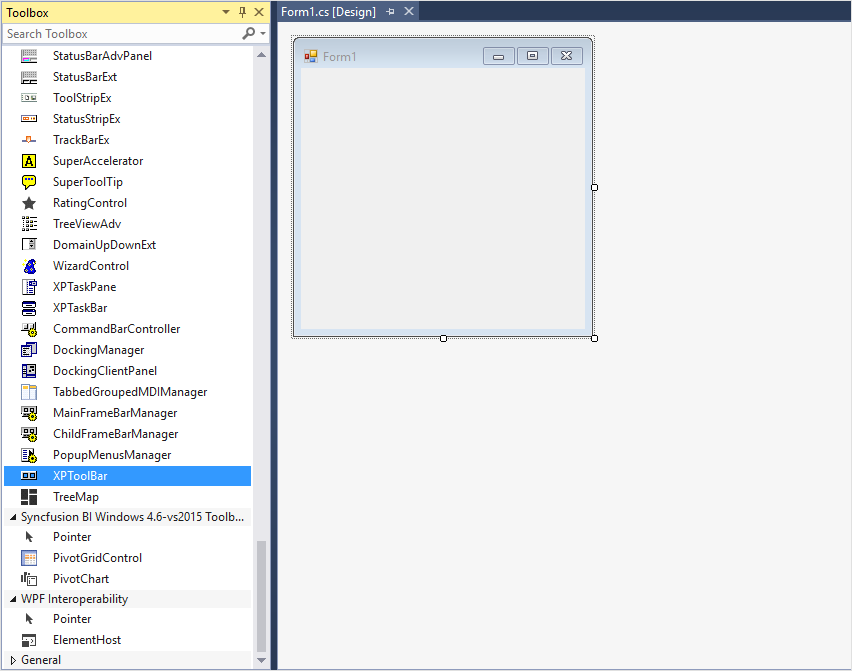Image resolution: width=852 pixels, height=671 pixels.
Task: Choose the ToolStripEx icon
Action: tap(29, 98)
